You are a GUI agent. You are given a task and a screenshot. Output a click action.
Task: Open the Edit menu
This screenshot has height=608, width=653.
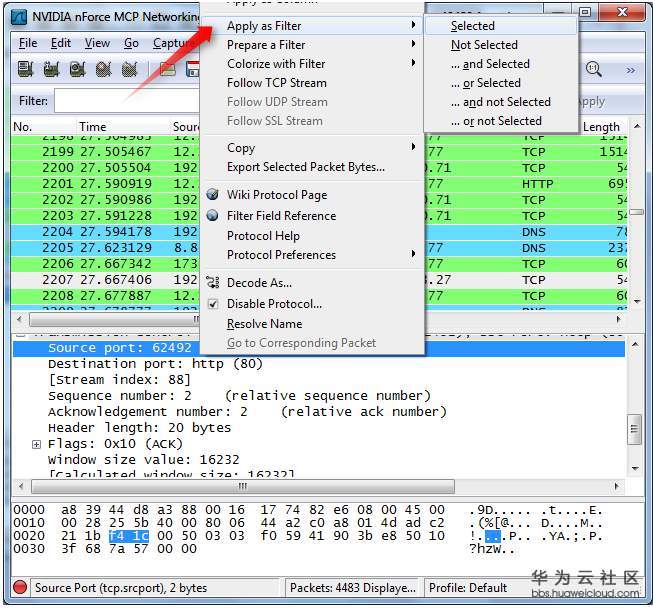point(61,43)
